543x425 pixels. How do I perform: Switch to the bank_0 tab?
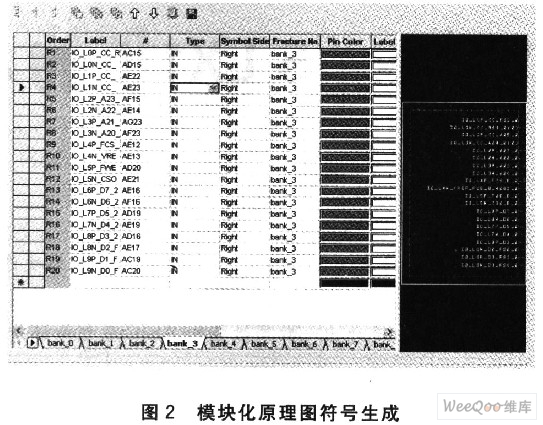pyautogui.click(x=60, y=343)
